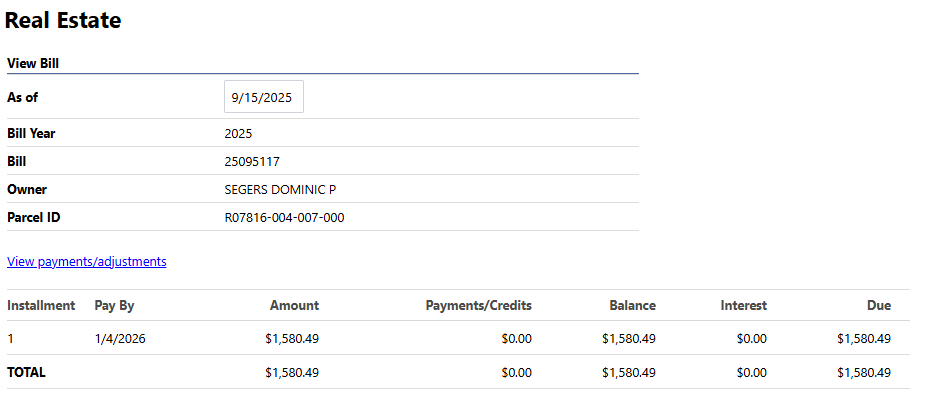Click the Parcel ID value R07816-004-007-000
This screenshot has width=937, height=414.
point(284,217)
